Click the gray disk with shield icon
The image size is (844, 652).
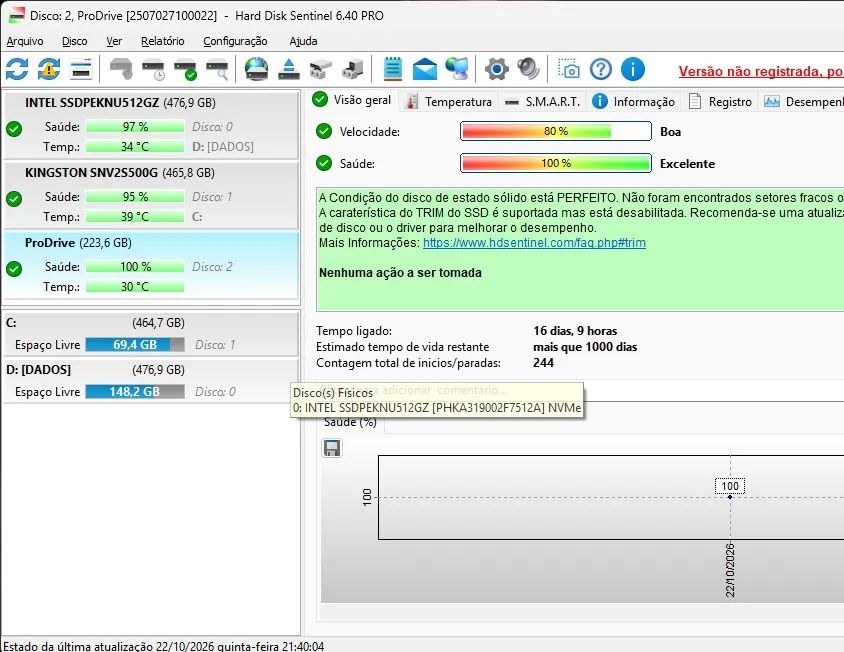point(121,69)
